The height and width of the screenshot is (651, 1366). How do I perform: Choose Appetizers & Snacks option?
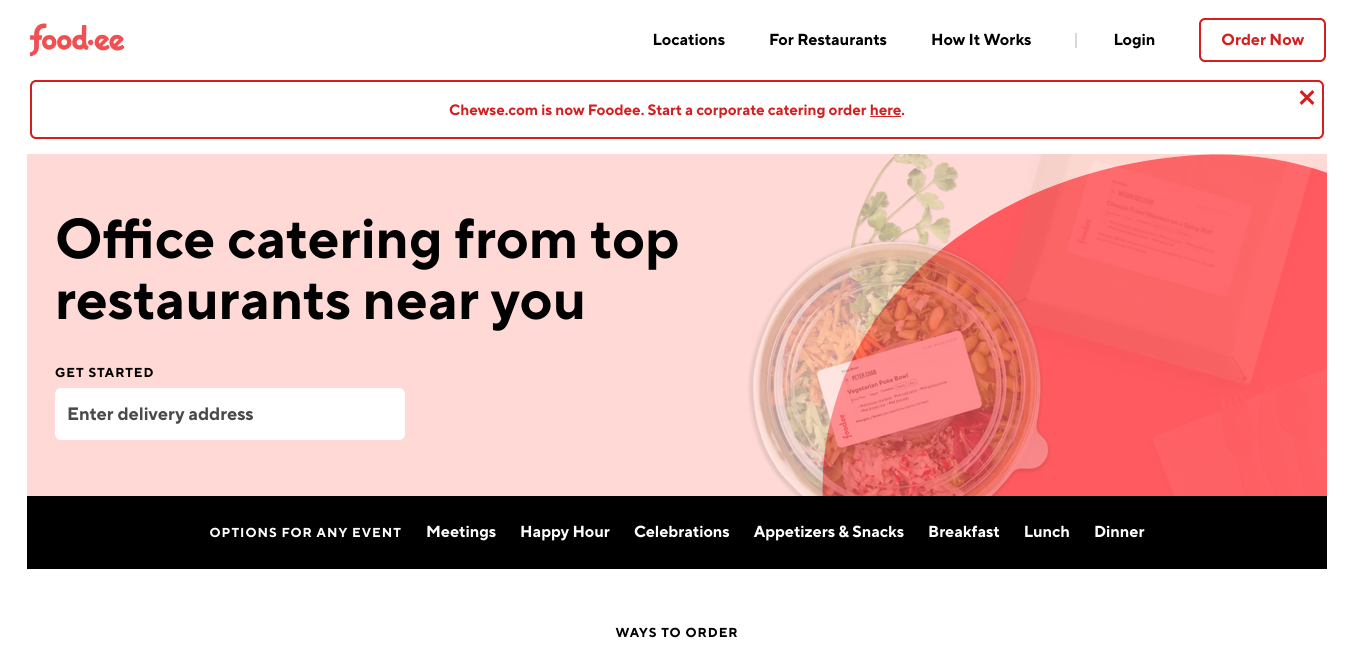829,532
